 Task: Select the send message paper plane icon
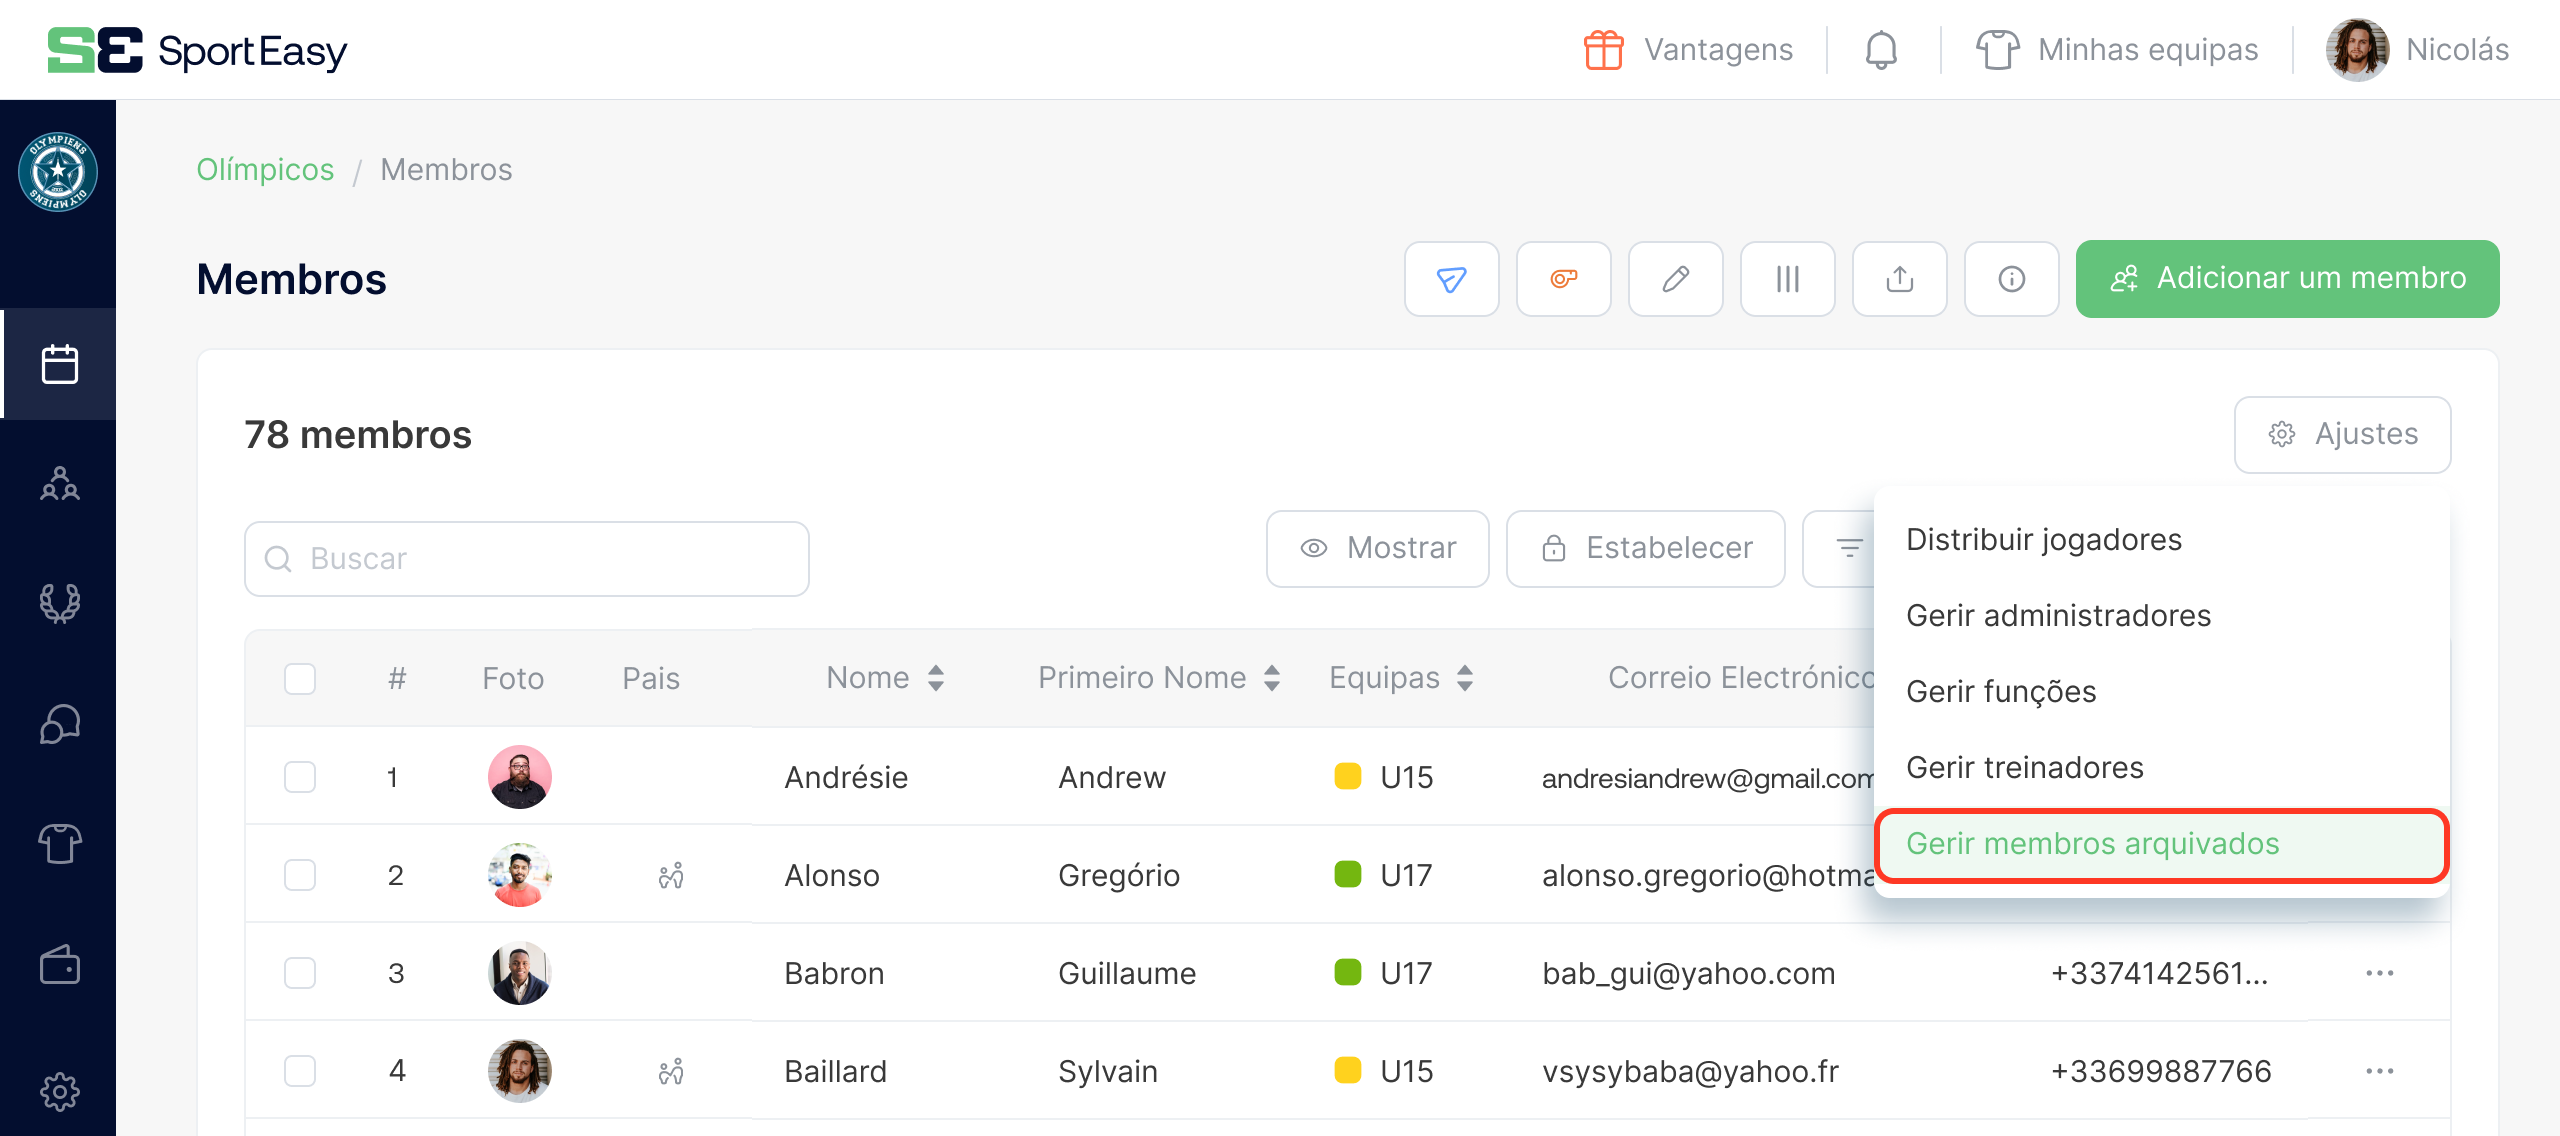(x=1451, y=279)
